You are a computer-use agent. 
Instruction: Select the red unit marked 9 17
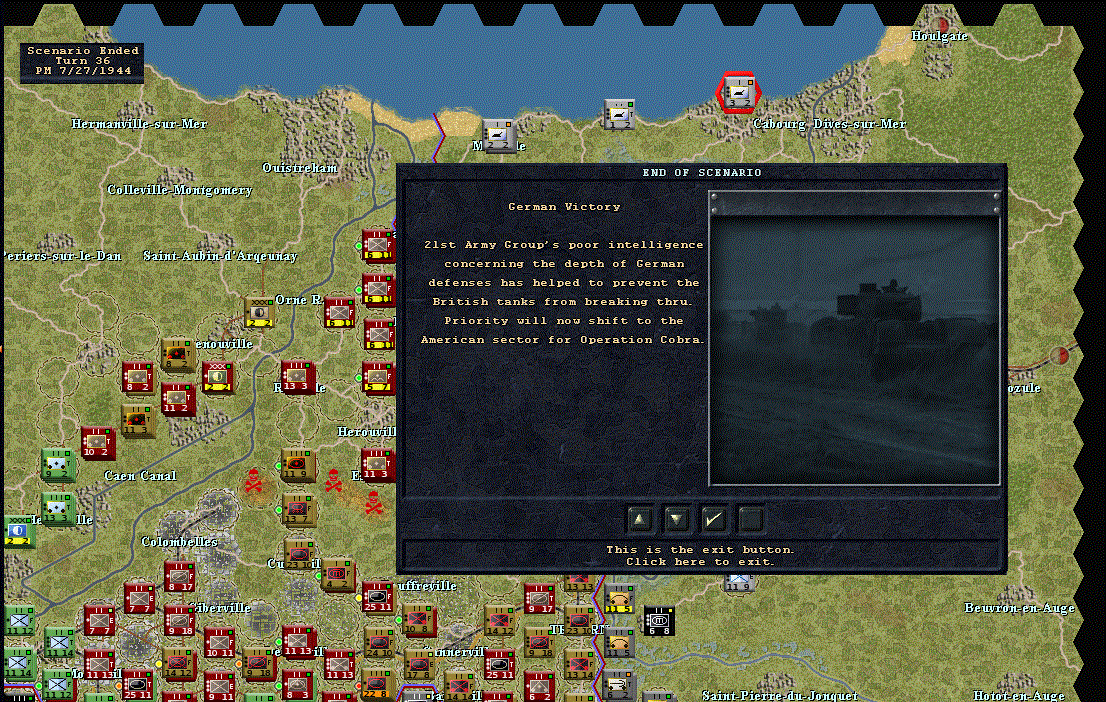(x=539, y=599)
